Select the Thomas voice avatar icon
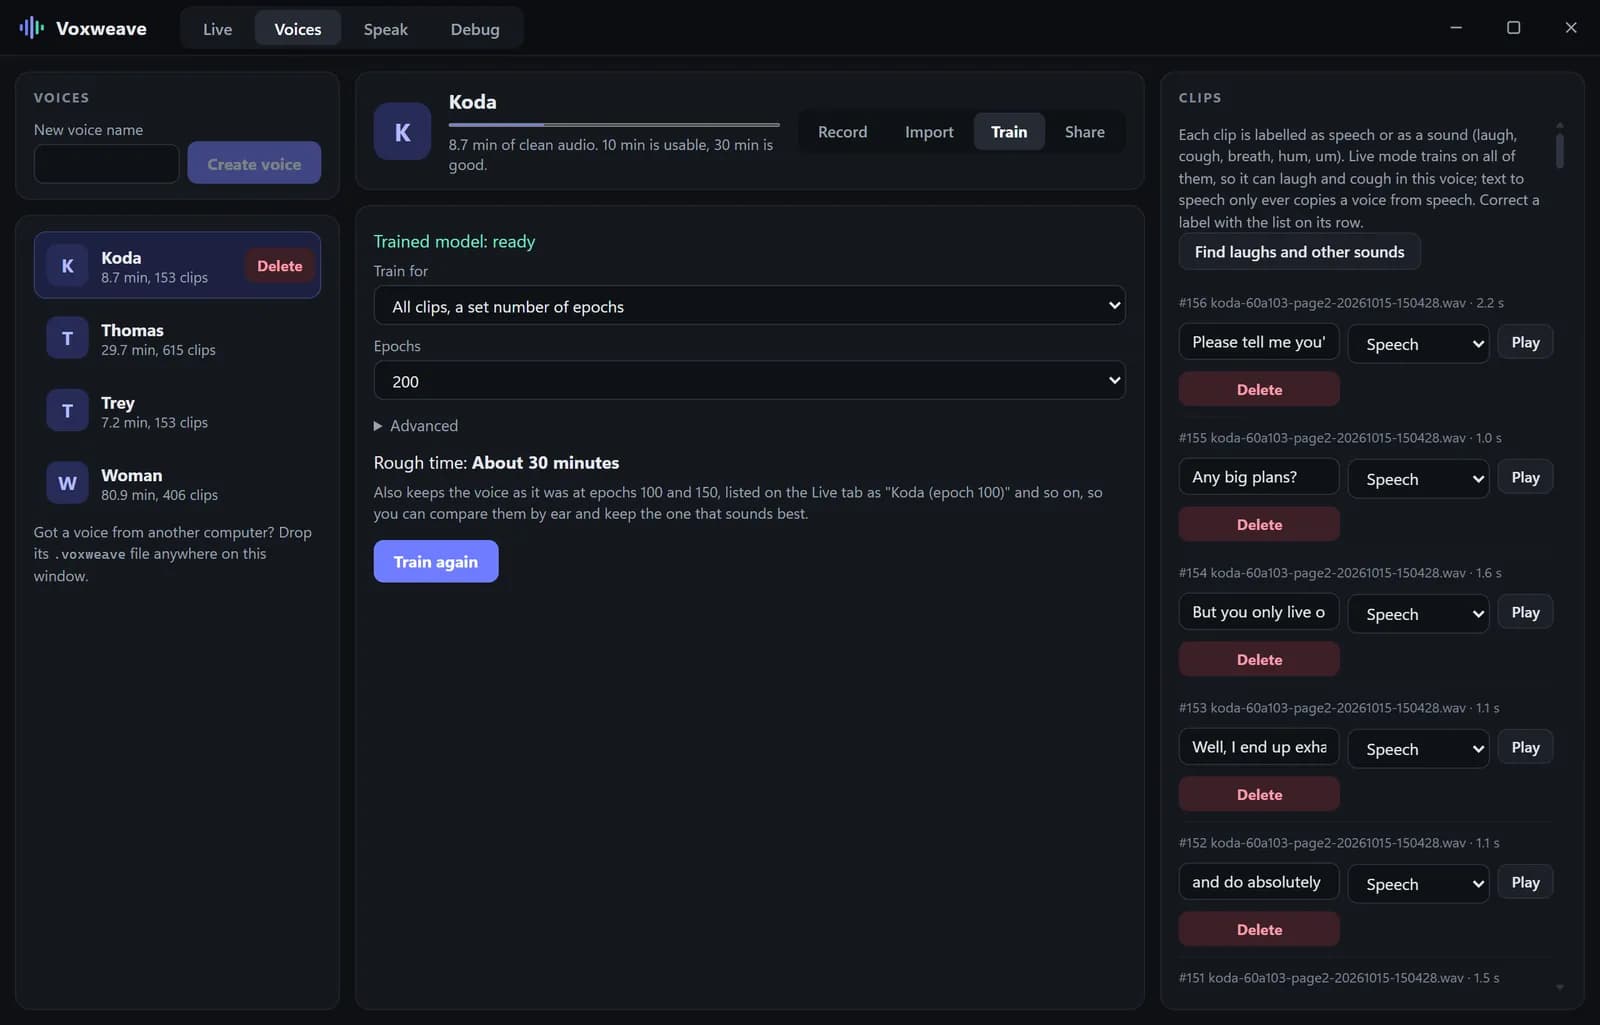1600x1025 pixels. [67, 339]
